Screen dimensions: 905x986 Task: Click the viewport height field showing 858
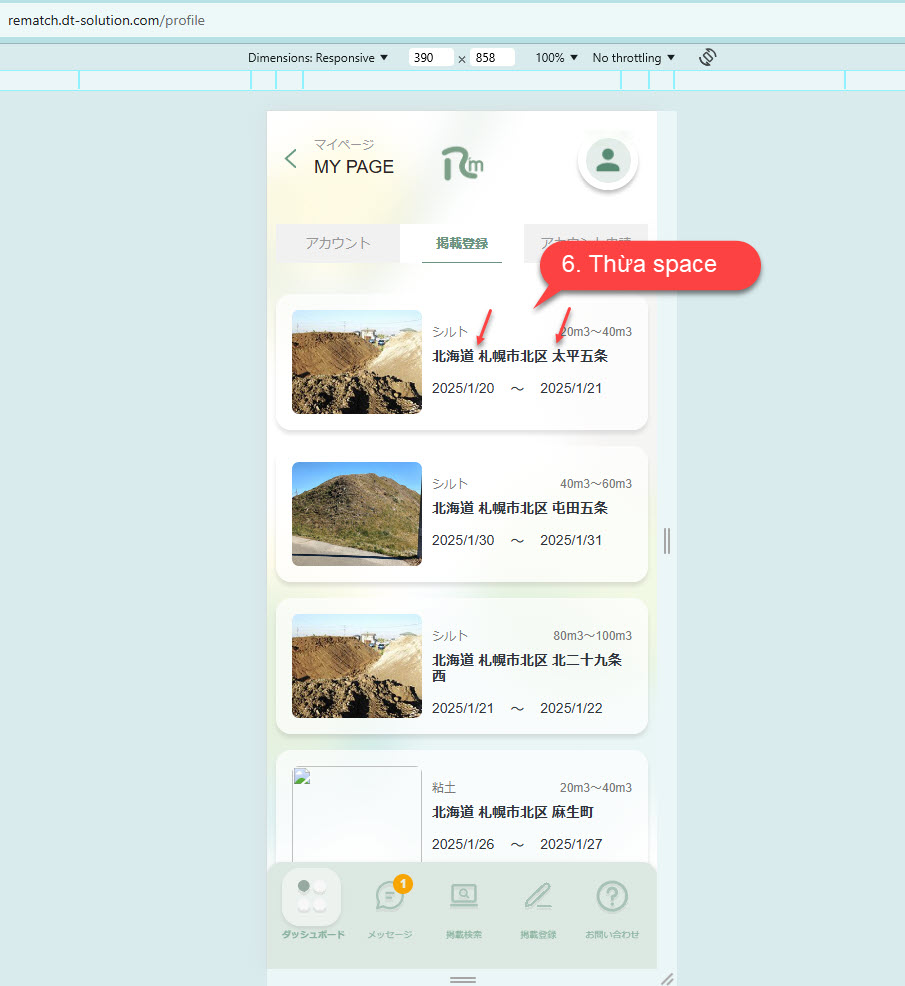(x=492, y=58)
